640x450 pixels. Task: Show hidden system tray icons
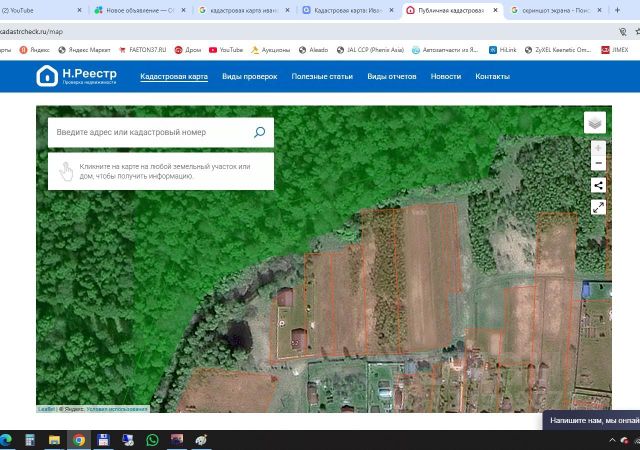point(612,440)
